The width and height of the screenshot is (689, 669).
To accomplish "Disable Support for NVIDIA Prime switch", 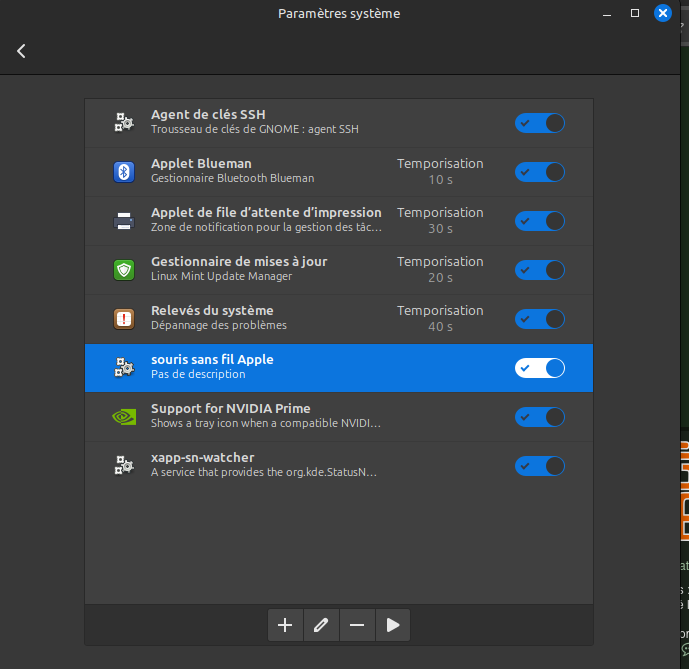I will pos(540,417).
